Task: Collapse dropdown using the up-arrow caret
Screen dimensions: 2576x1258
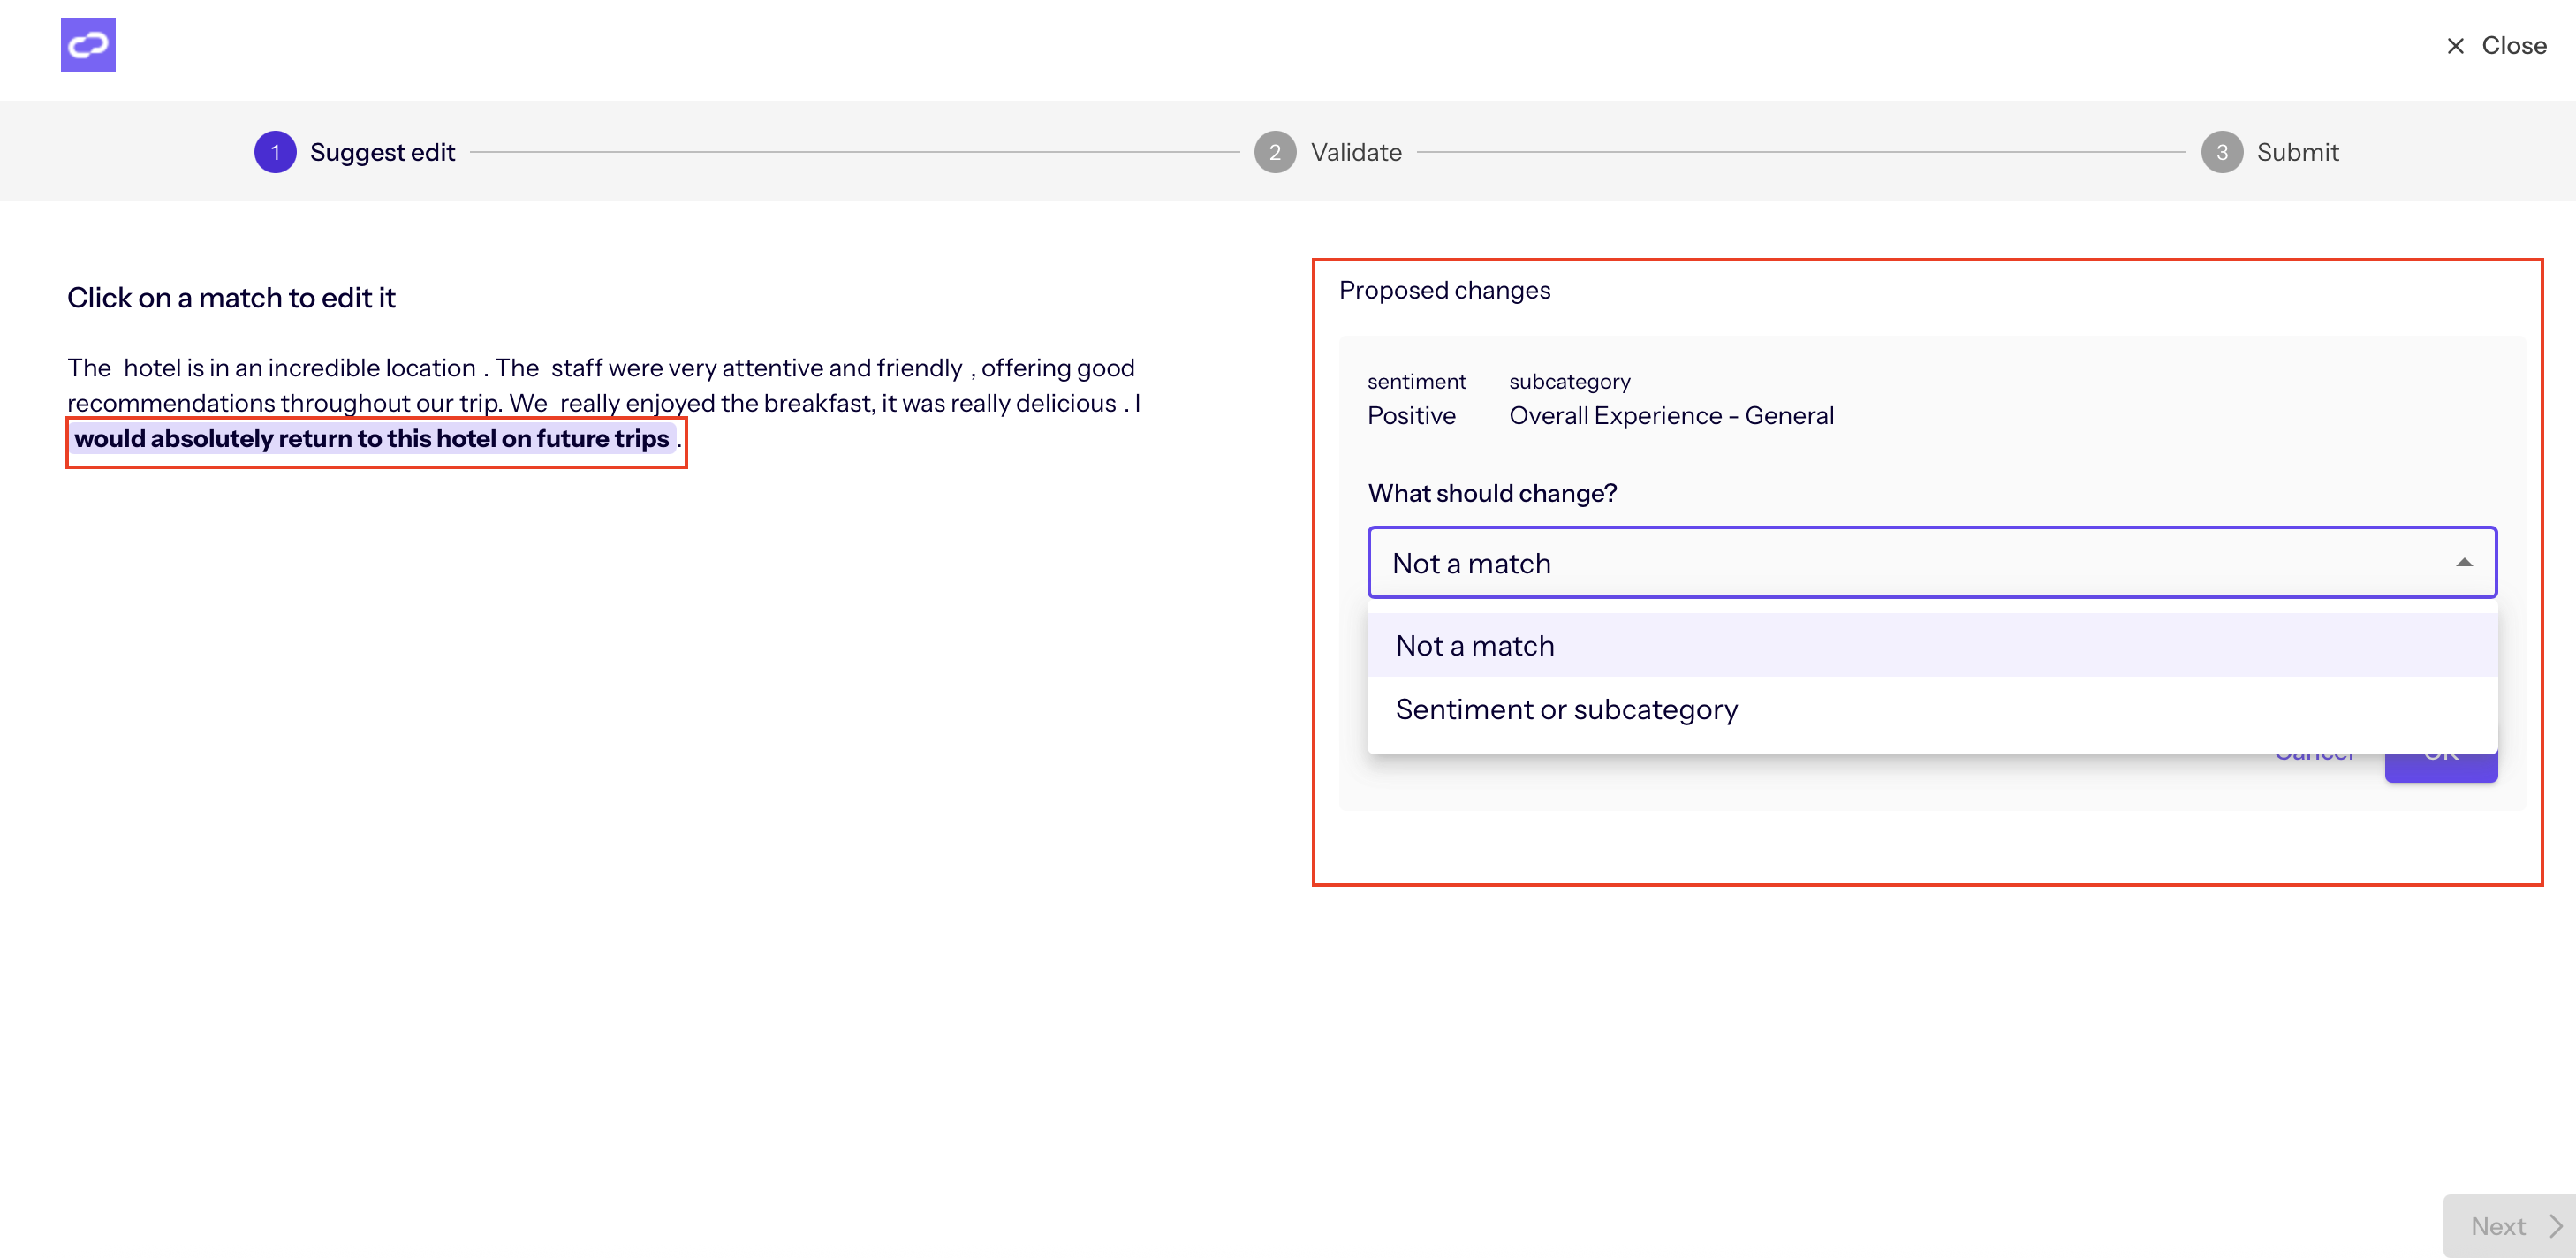Action: [x=2464, y=563]
